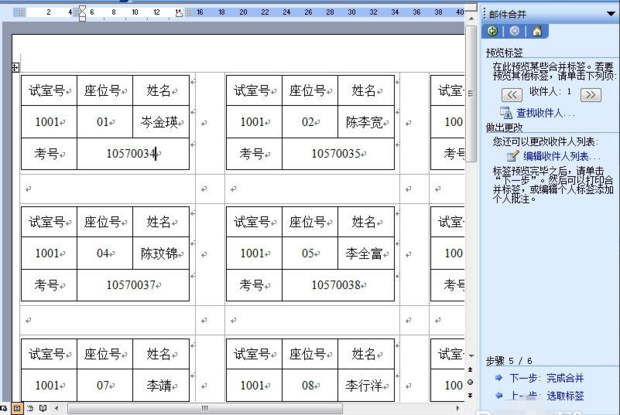The height and width of the screenshot is (415, 620).
Task: Click seat number cell 07
Action: click(103, 385)
